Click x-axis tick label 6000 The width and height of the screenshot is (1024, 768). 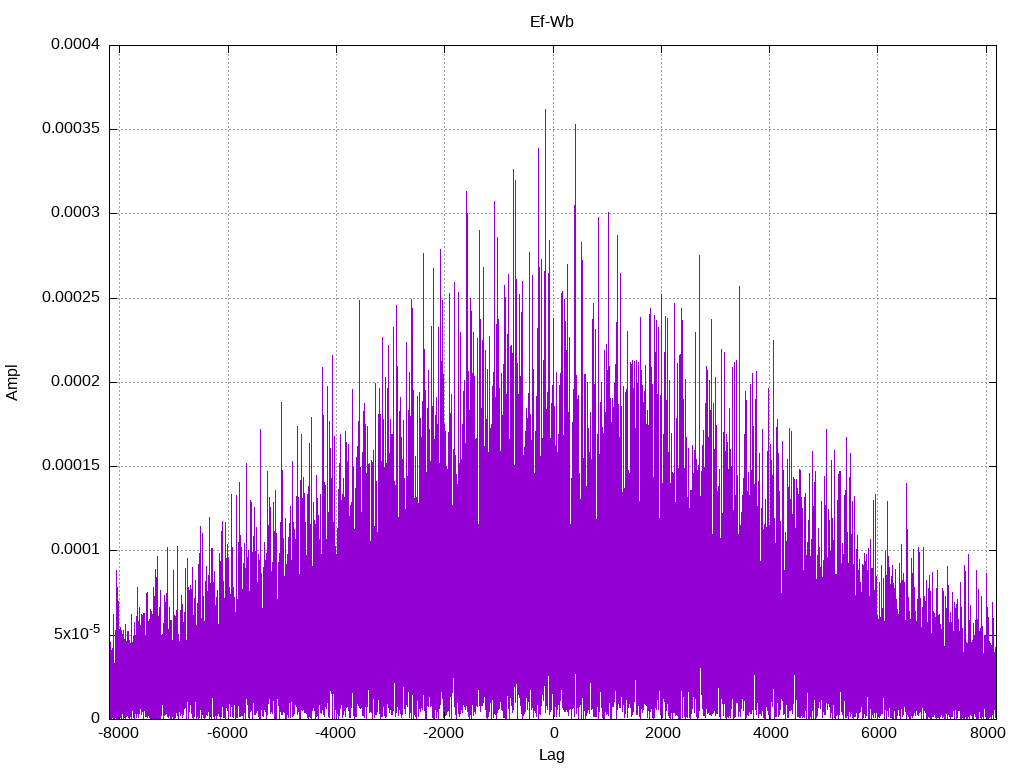coord(879,733)
